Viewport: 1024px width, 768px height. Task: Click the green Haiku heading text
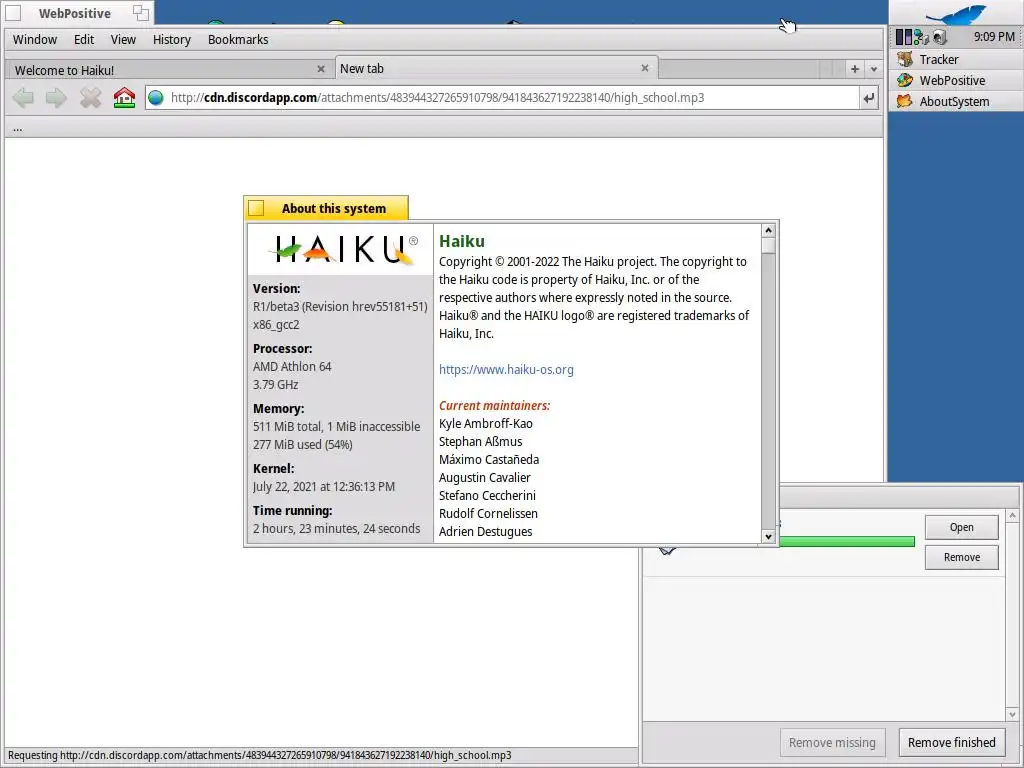pyautogui.click(x=462, y=242)
